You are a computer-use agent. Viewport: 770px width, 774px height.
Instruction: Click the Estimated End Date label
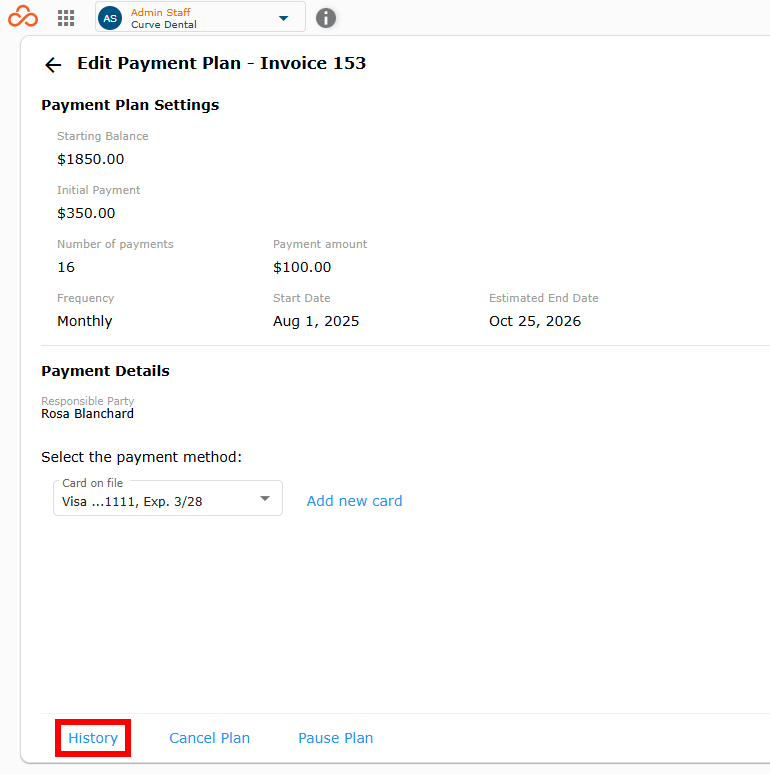coord(543,298)
